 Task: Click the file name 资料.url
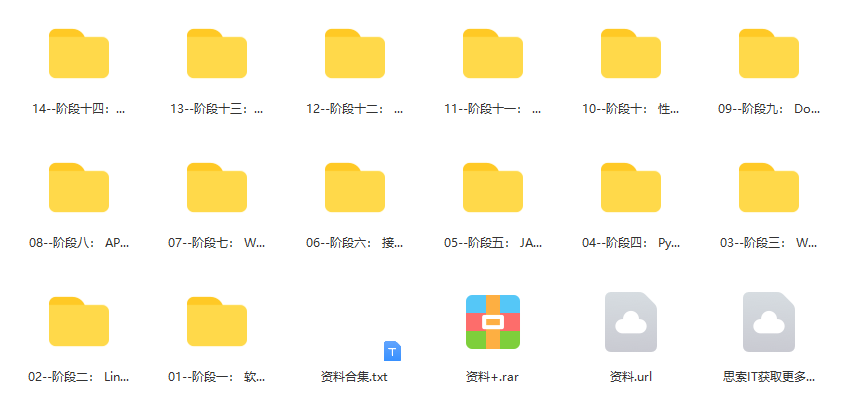pyautogui.click(x=631, y=377)
